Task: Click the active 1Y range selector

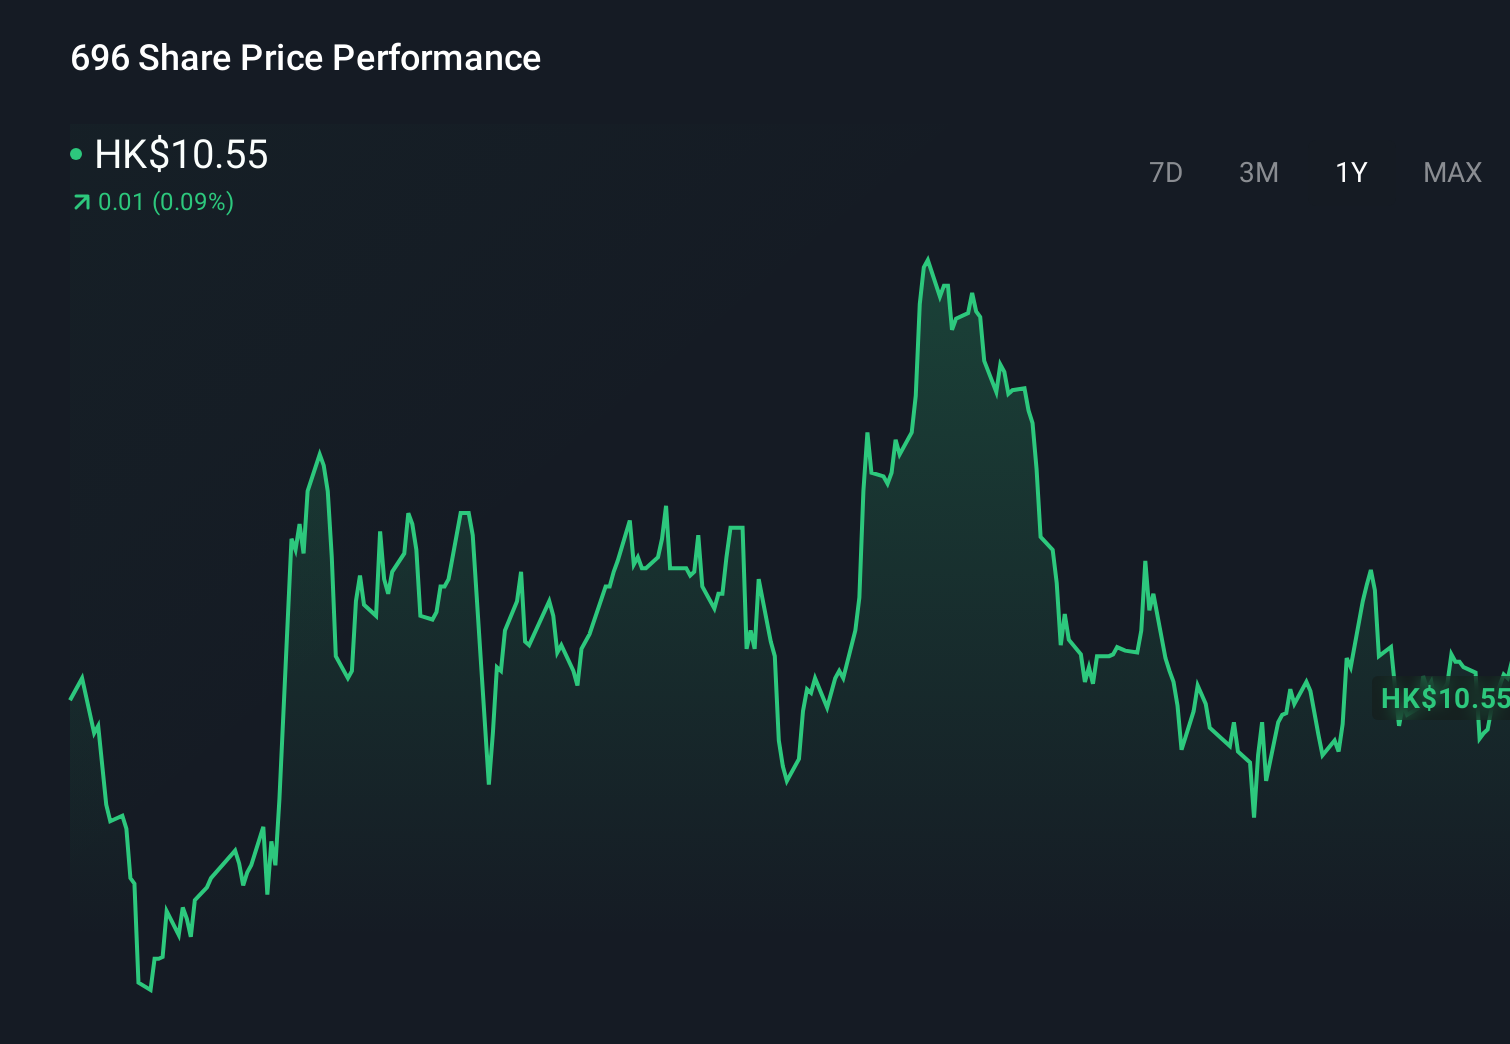Action: [x=1350, y=172]
